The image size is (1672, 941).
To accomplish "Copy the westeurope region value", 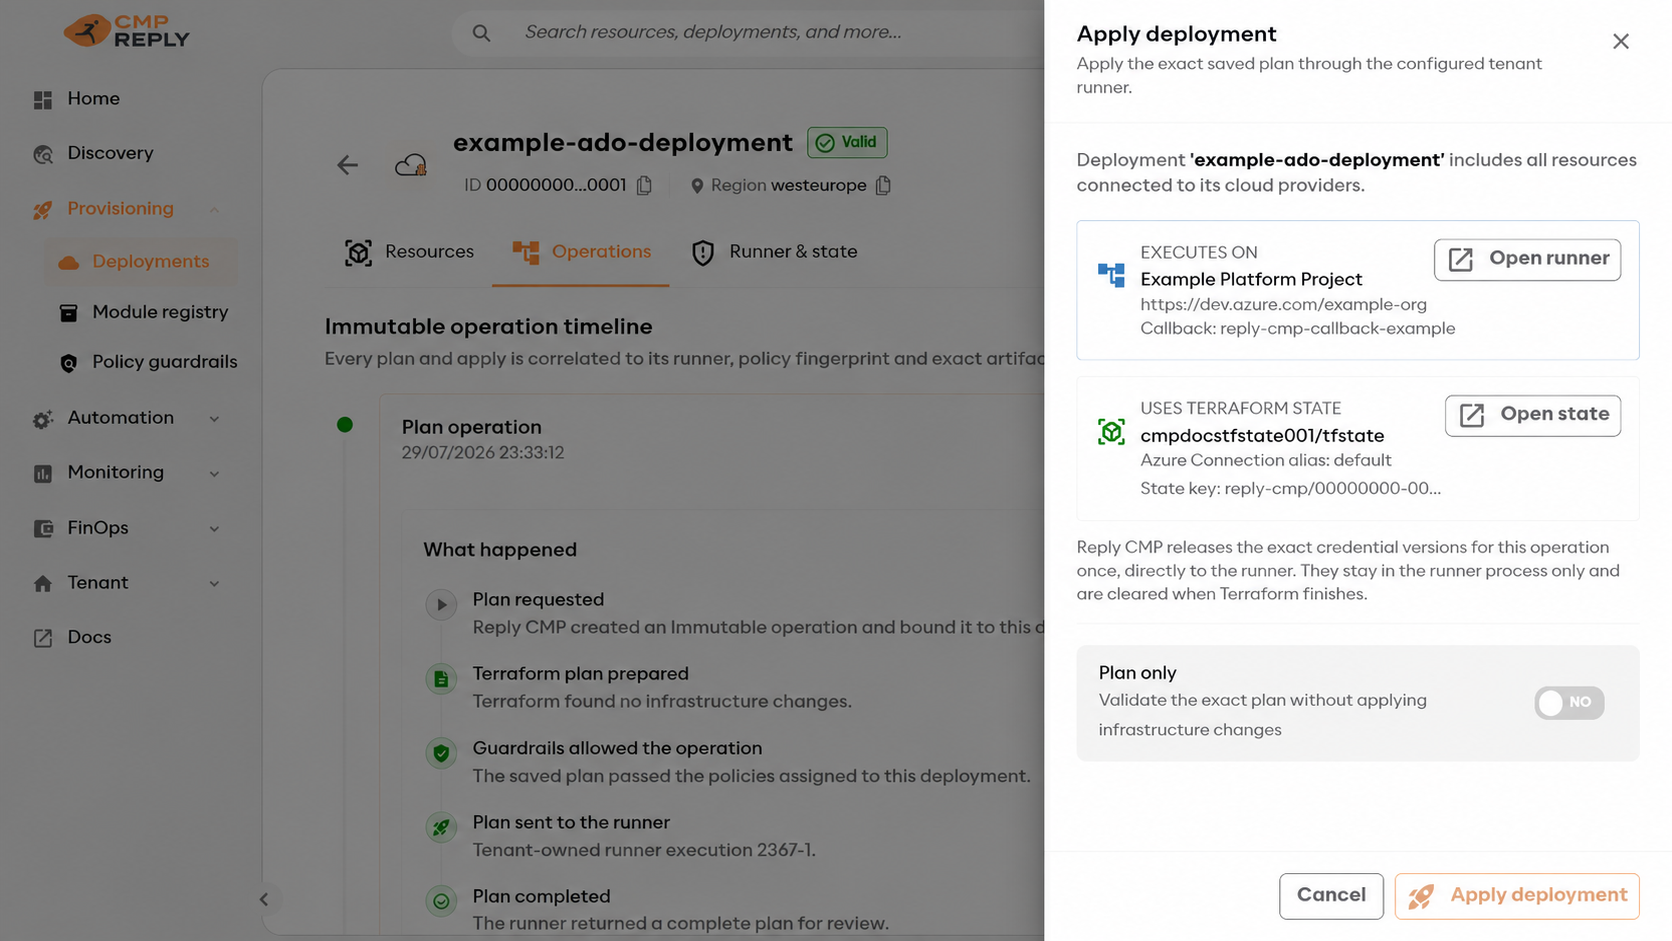I will (x=883, y=186).
